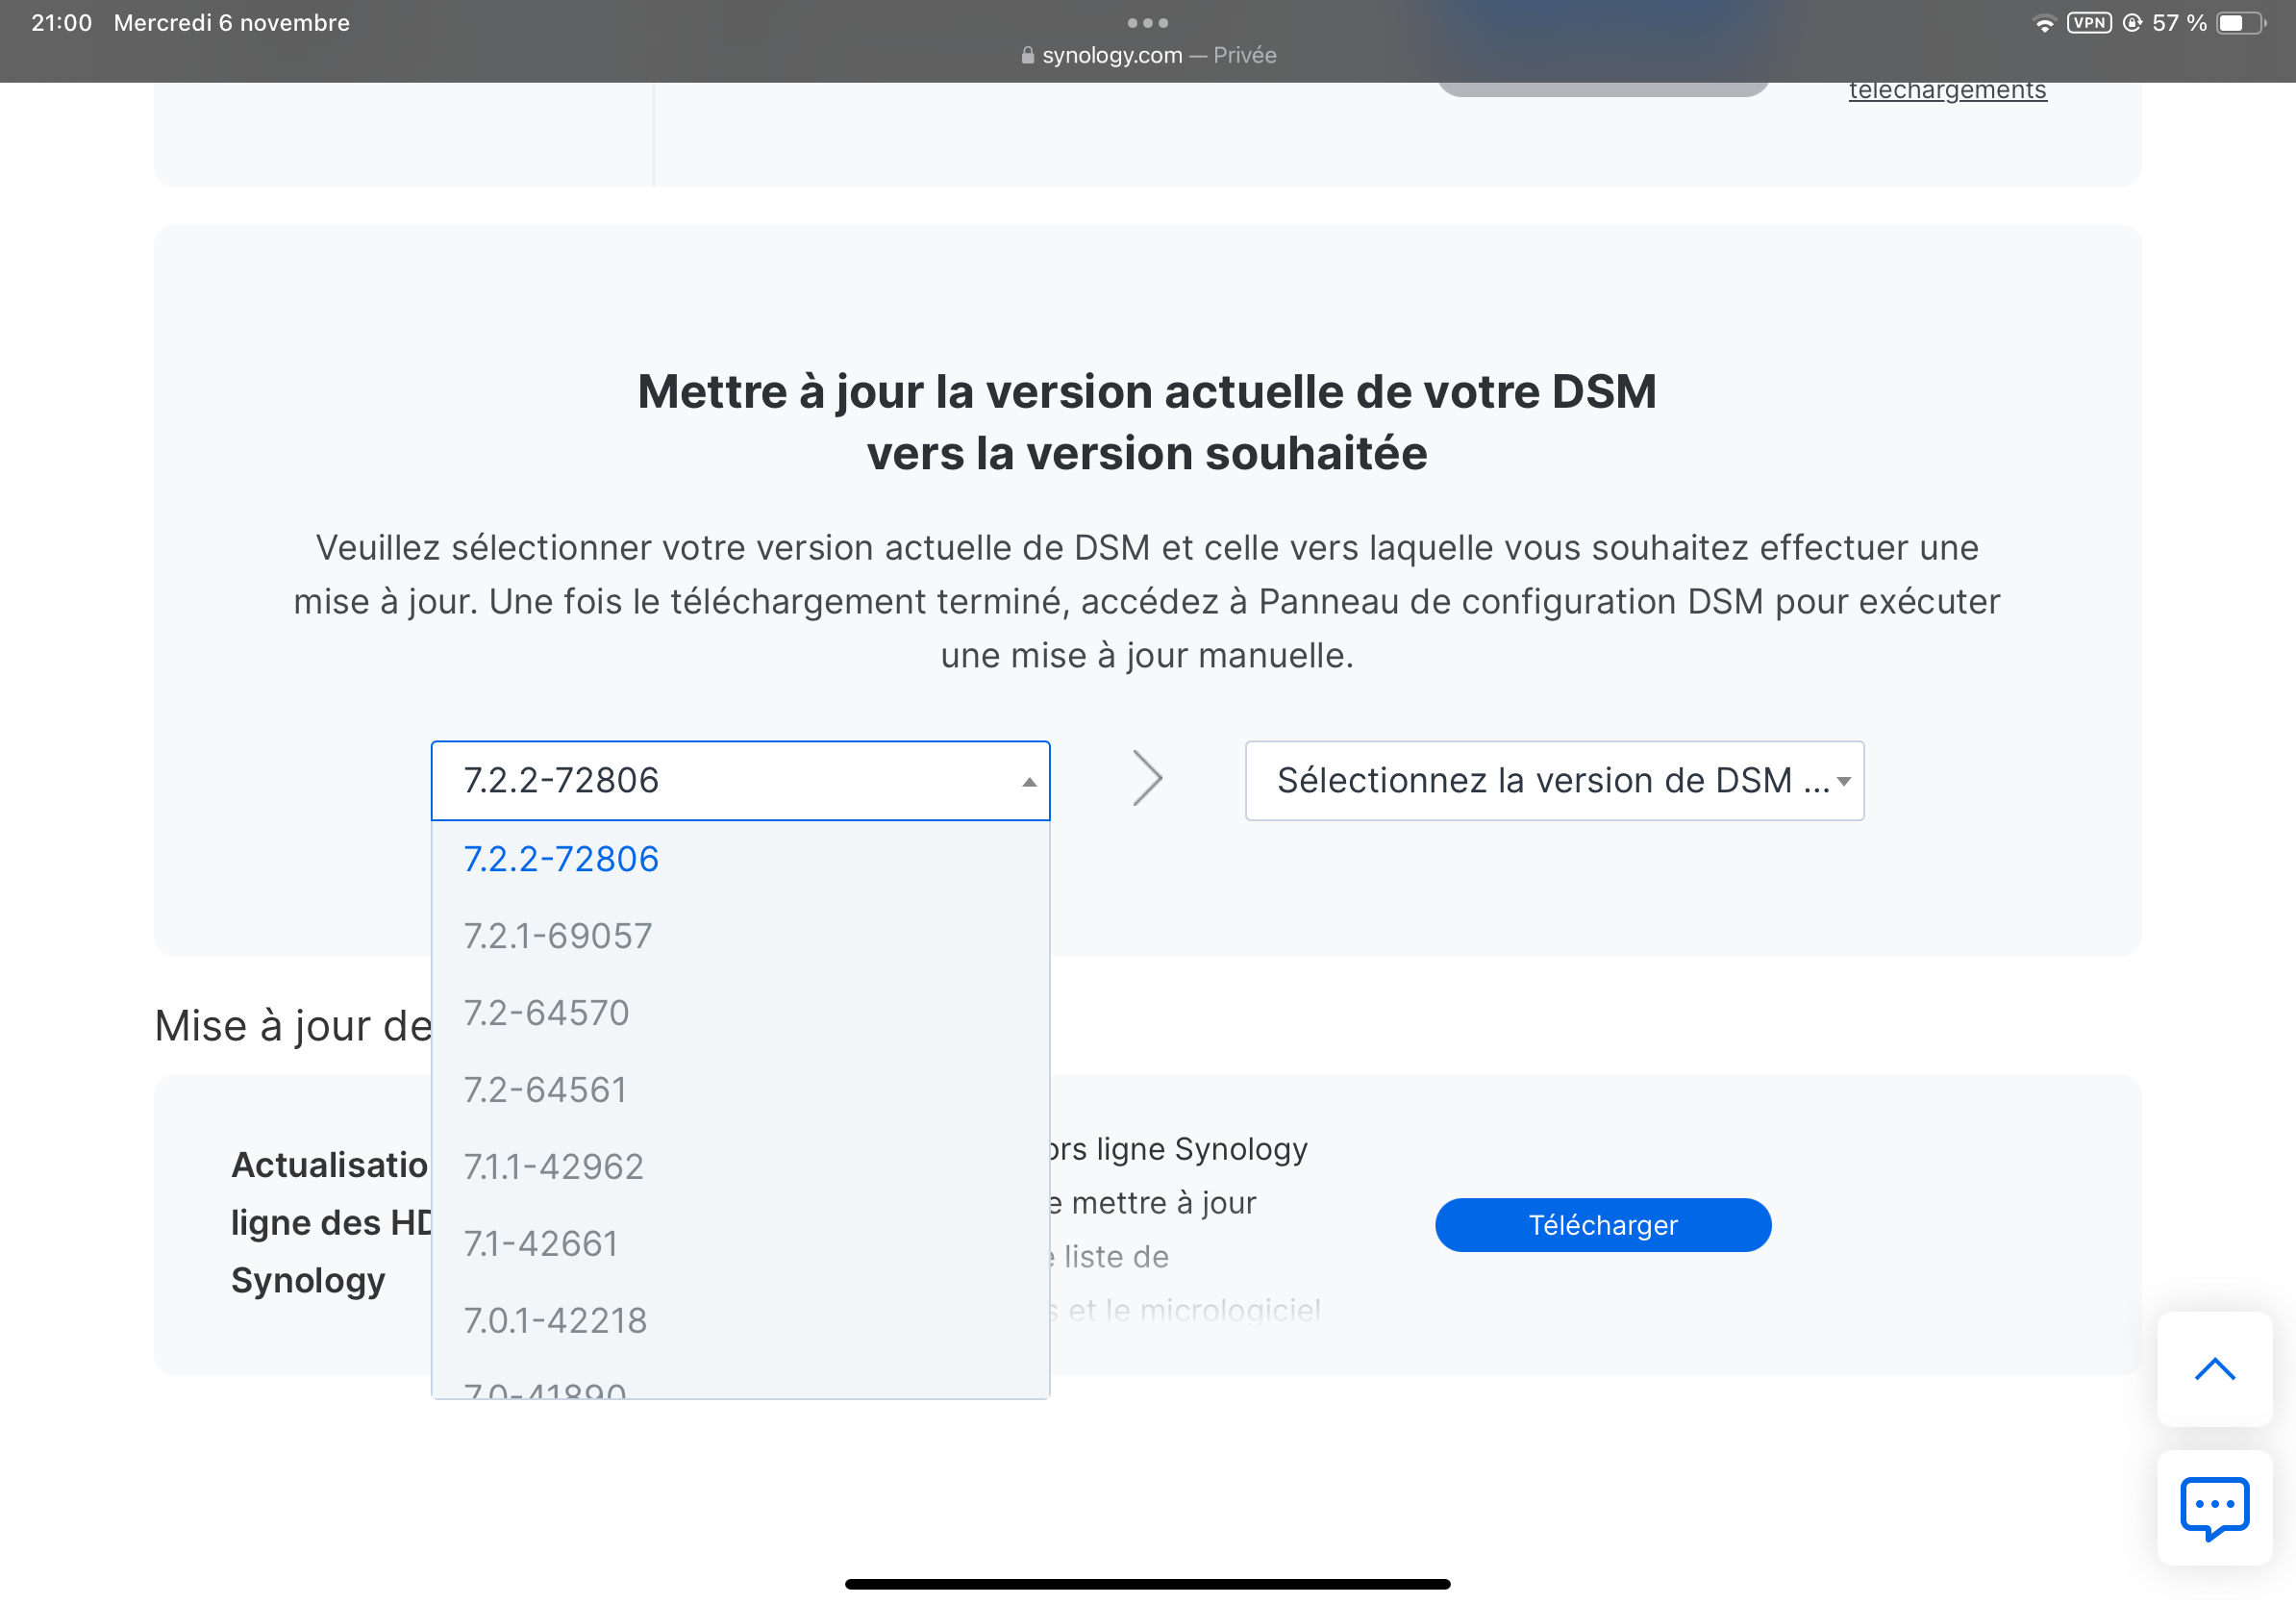Screen dimensions: 2296x1604
Task: Select version 7.1-42661 option
Action: (540, 1244)
